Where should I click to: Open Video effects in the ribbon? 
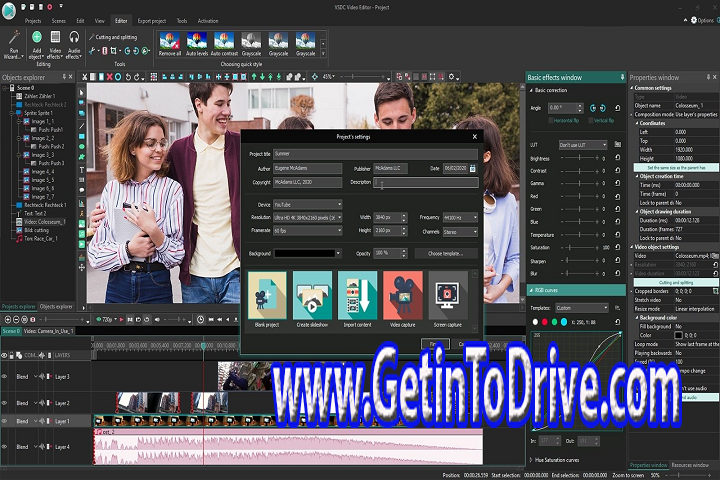click(55, 45)
